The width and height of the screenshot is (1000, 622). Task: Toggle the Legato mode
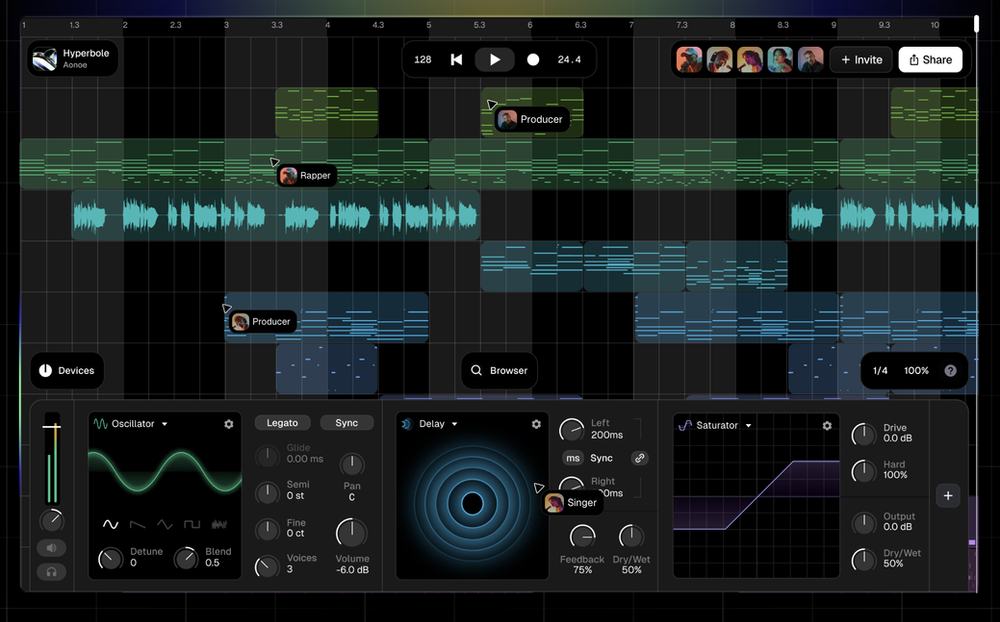click(x=283, y=423)
